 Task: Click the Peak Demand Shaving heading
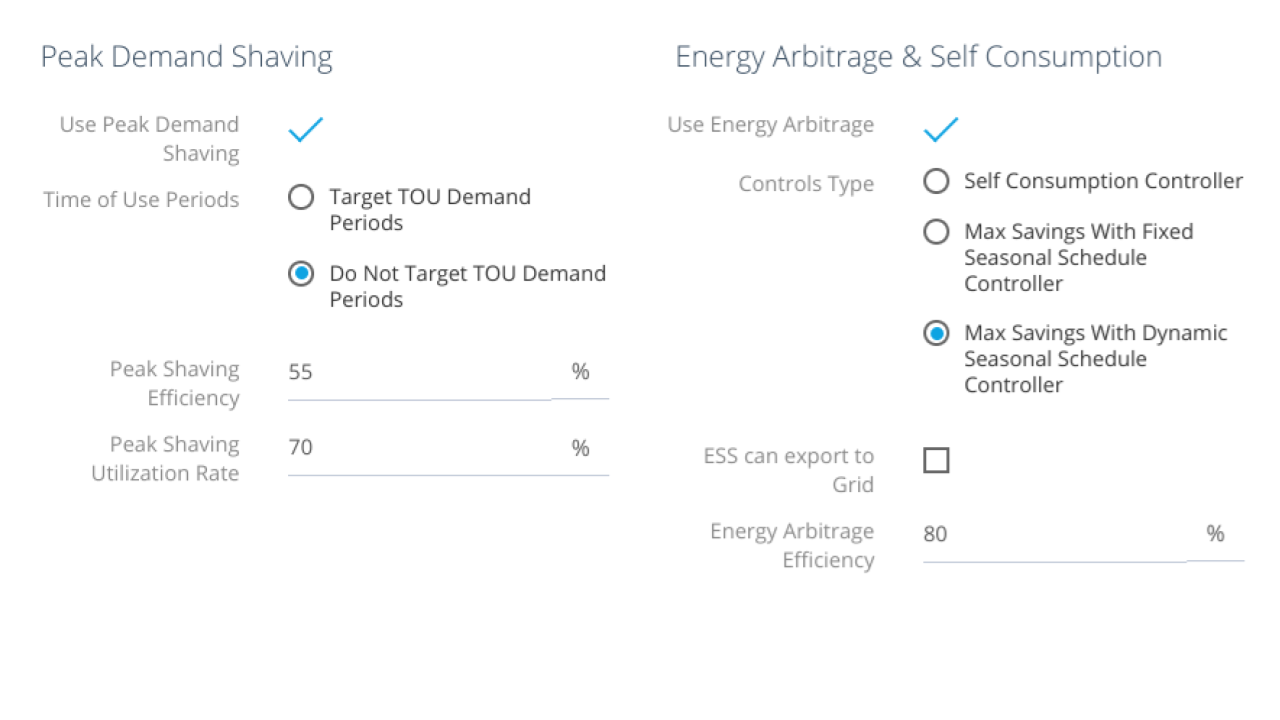pyautogui.click(x=186, y=57)
